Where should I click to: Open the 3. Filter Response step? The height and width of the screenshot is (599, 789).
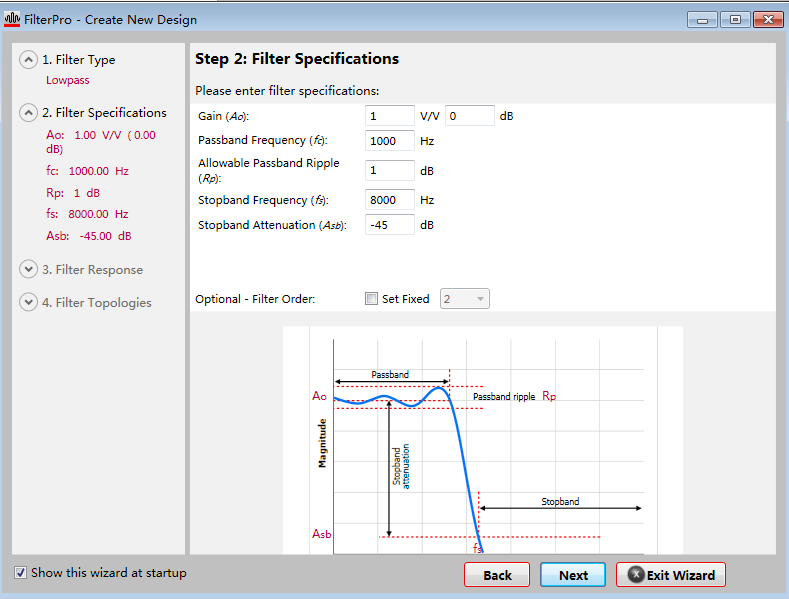(93, 270)
